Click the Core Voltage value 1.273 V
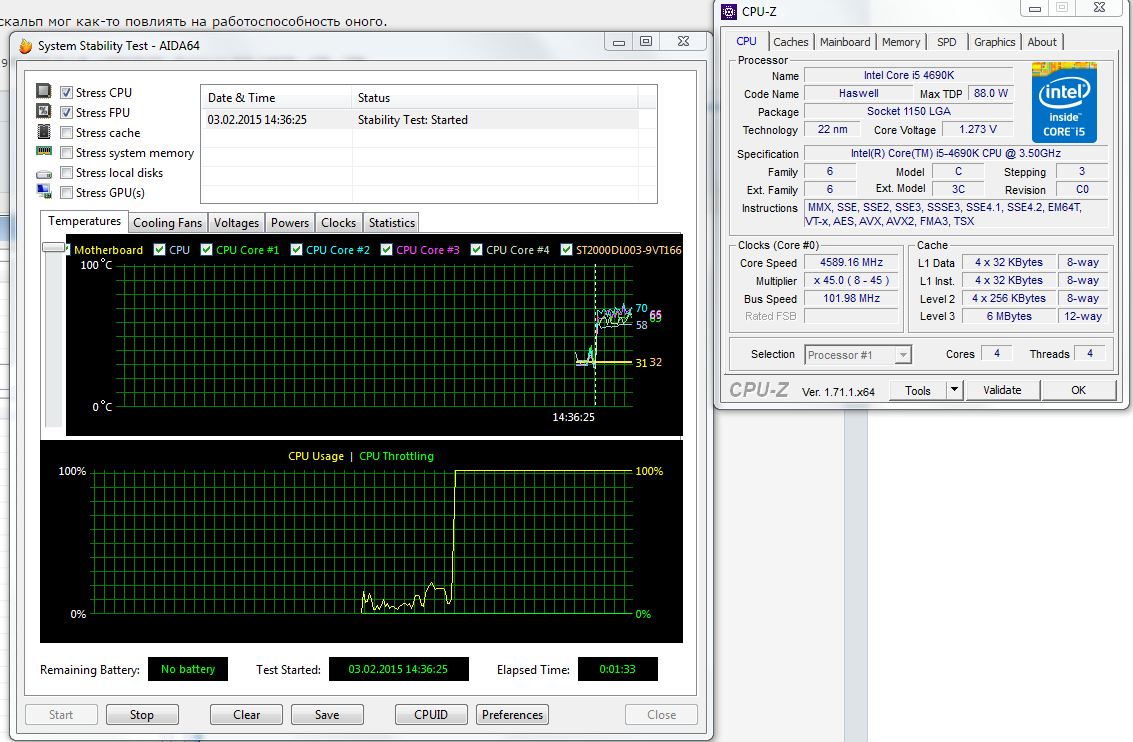The image size is (1133, 742). click(x=978, y=129)
